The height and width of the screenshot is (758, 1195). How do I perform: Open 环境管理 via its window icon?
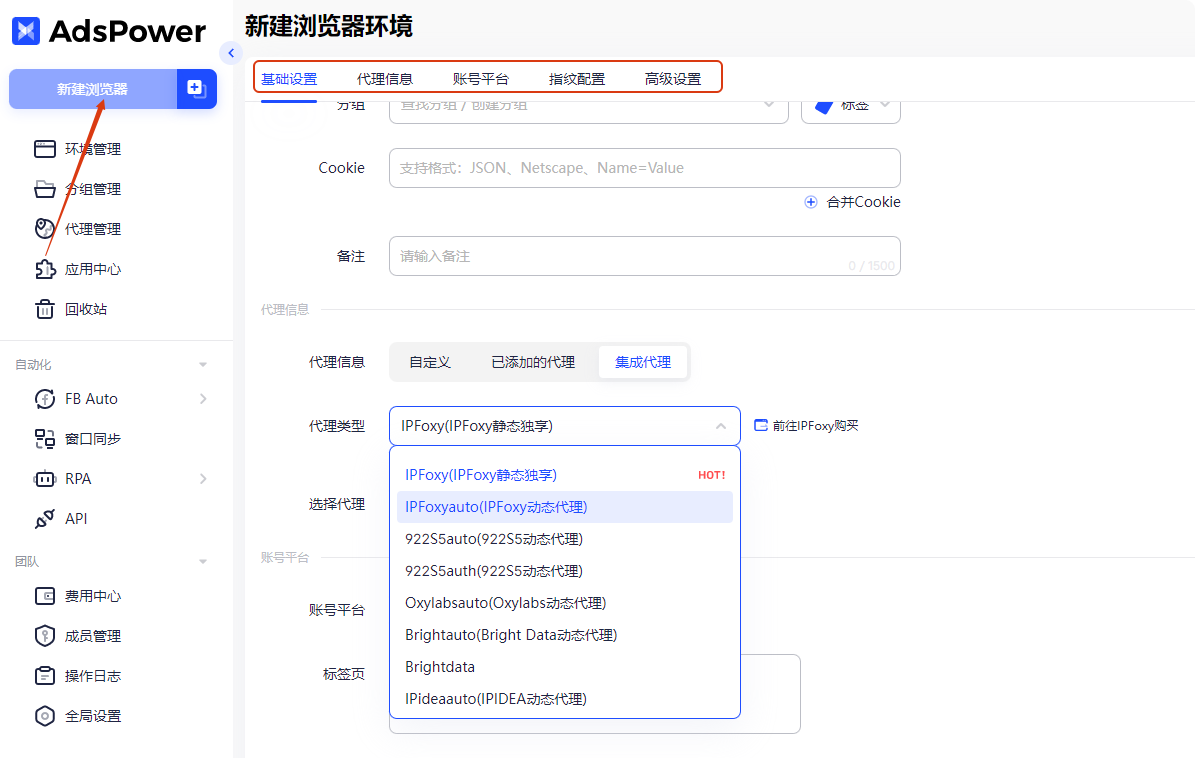coord(45,149)
